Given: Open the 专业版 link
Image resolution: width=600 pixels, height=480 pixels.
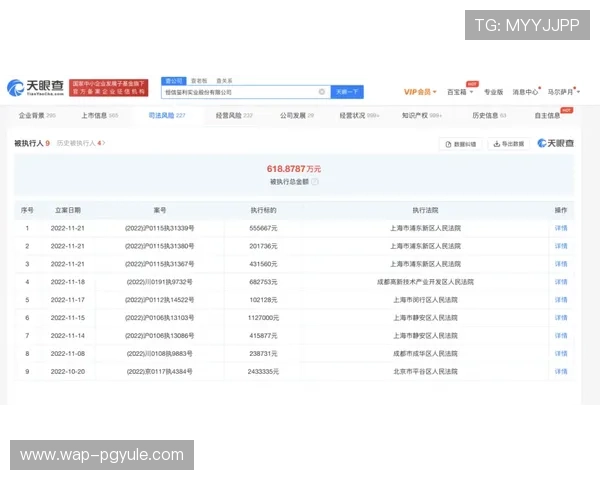Looking at the screenshot, I should point(493,92).
